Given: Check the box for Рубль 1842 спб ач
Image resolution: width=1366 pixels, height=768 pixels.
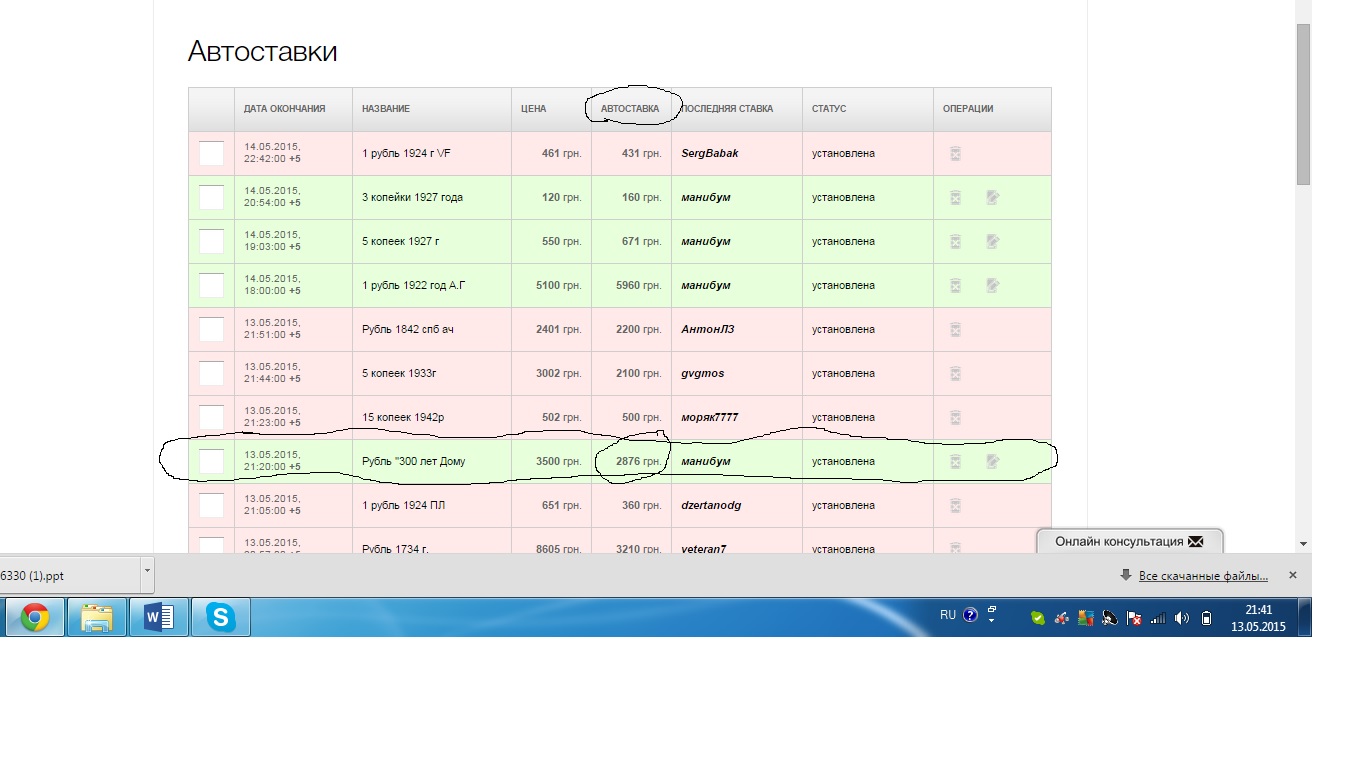Looking at the screenshot, I should pyautogui.click(x=211, y=329).
